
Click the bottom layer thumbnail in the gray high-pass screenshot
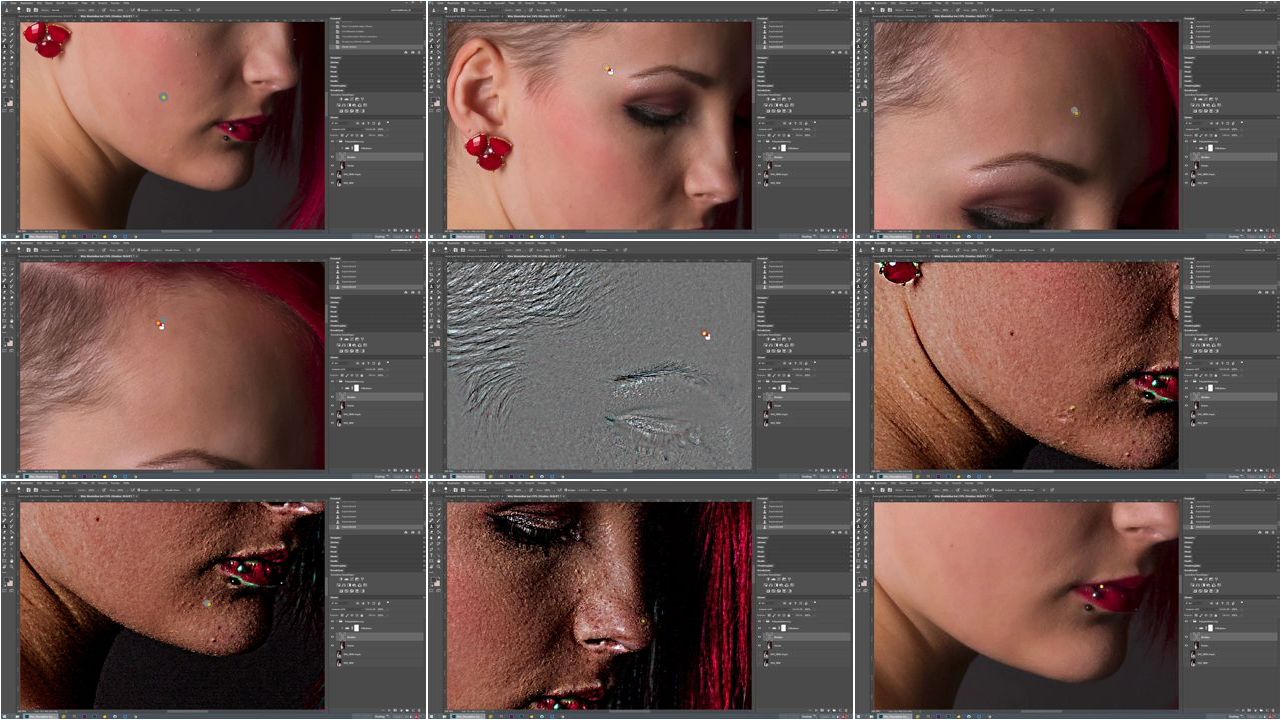(x=766, y=423)
